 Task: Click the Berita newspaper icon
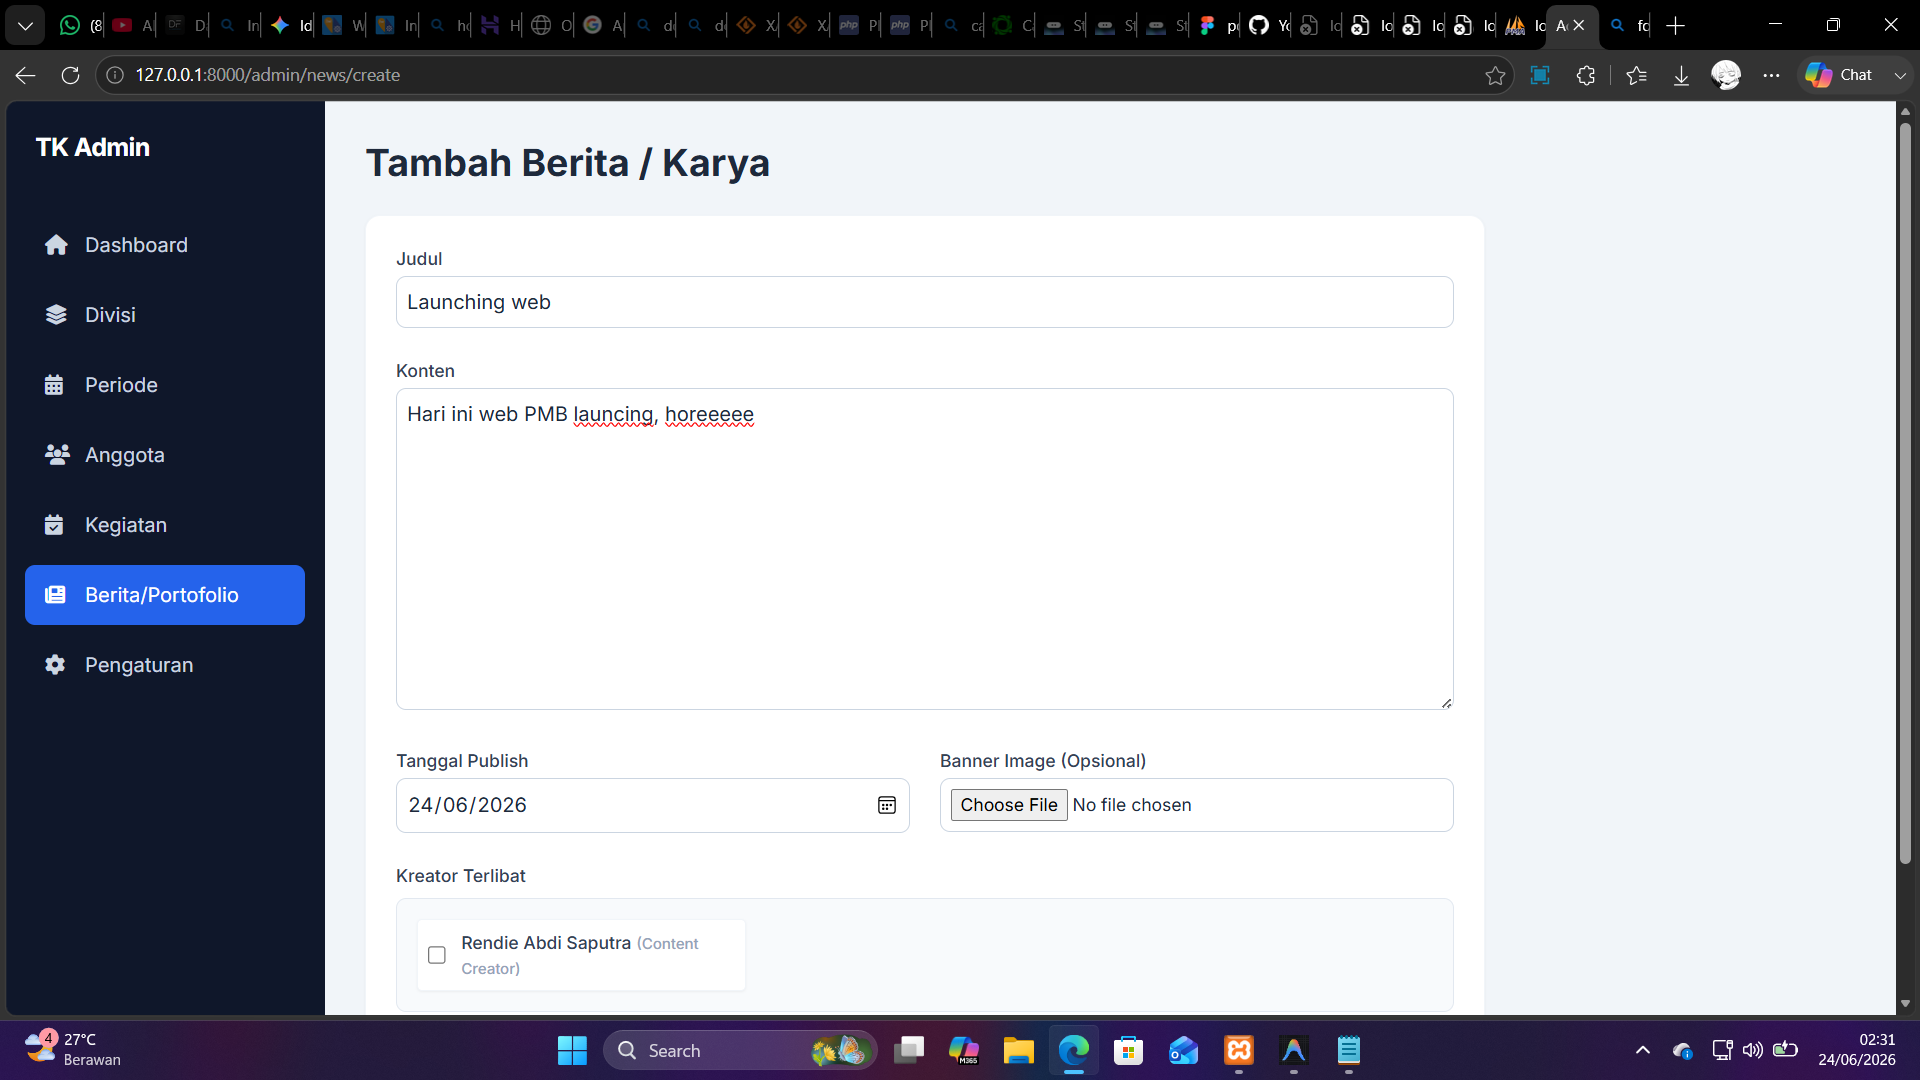click(x=55, y=595)
